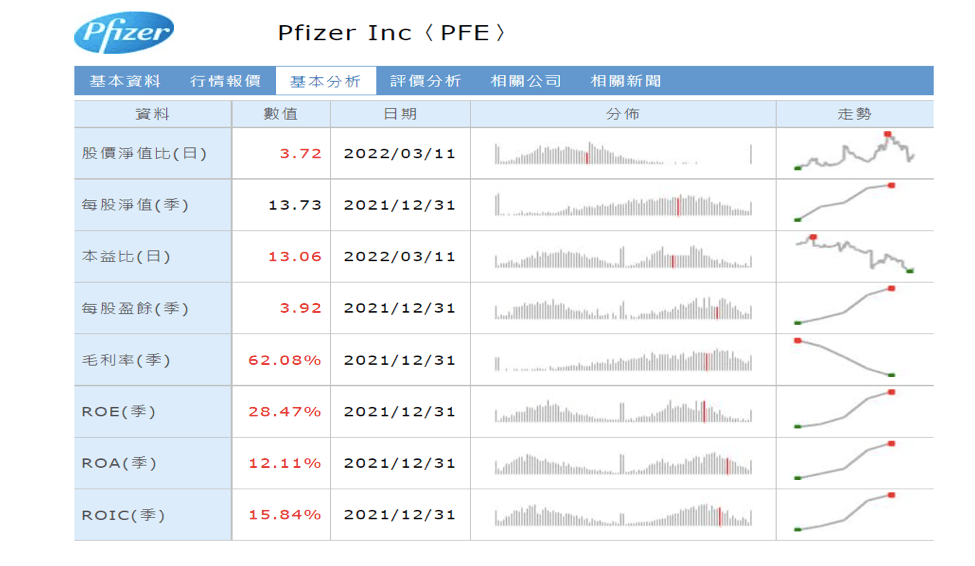Click the 毛利率 declining trend sparkline
The image size is (975, 566).
point(844,358)
